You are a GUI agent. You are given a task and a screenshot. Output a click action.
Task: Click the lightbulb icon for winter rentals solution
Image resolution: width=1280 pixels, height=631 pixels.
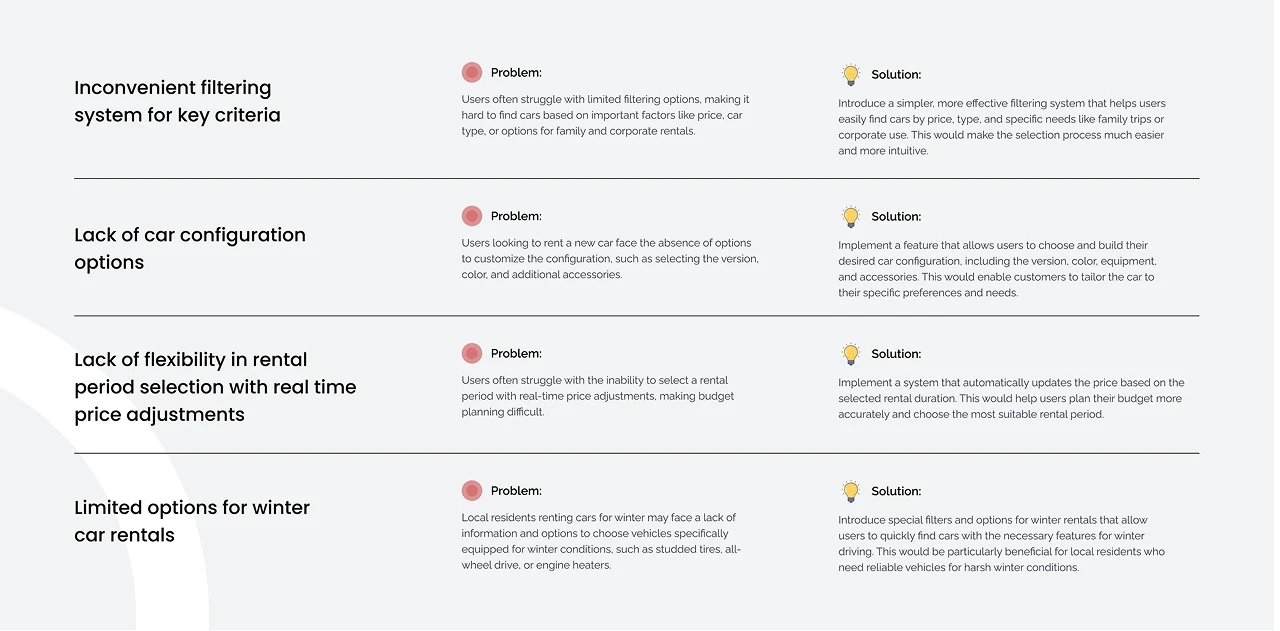[850, 491]
